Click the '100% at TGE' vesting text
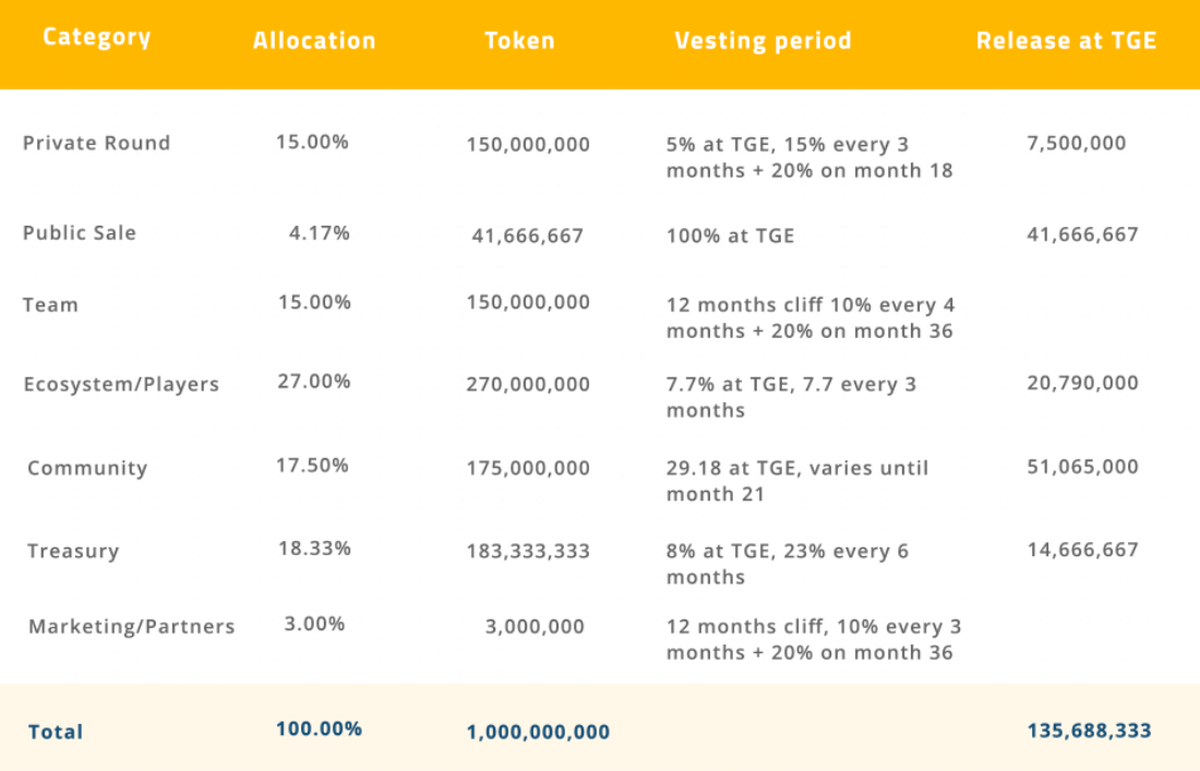Screen dimensions: 1200x771 (730, 236)
